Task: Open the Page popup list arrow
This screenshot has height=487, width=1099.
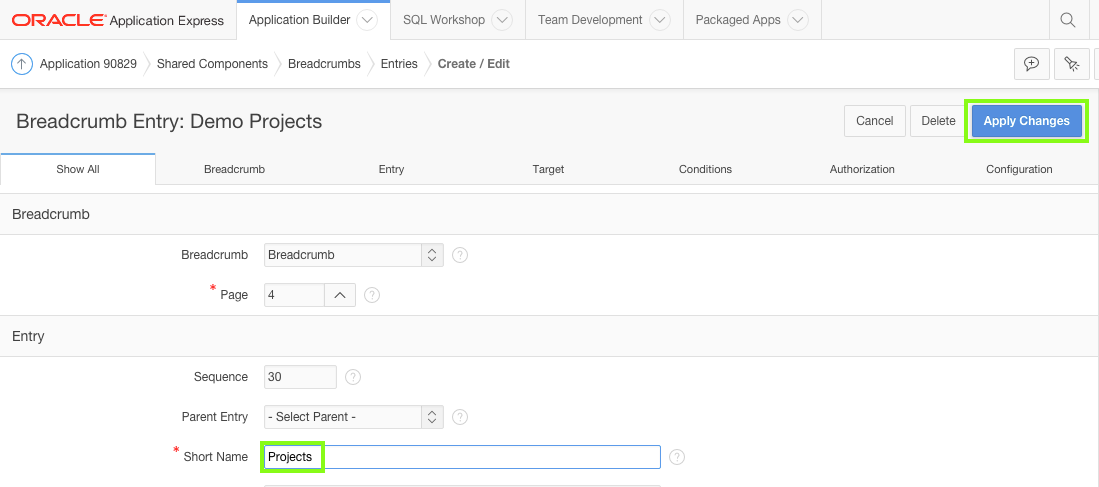Action: pos(340,295)
